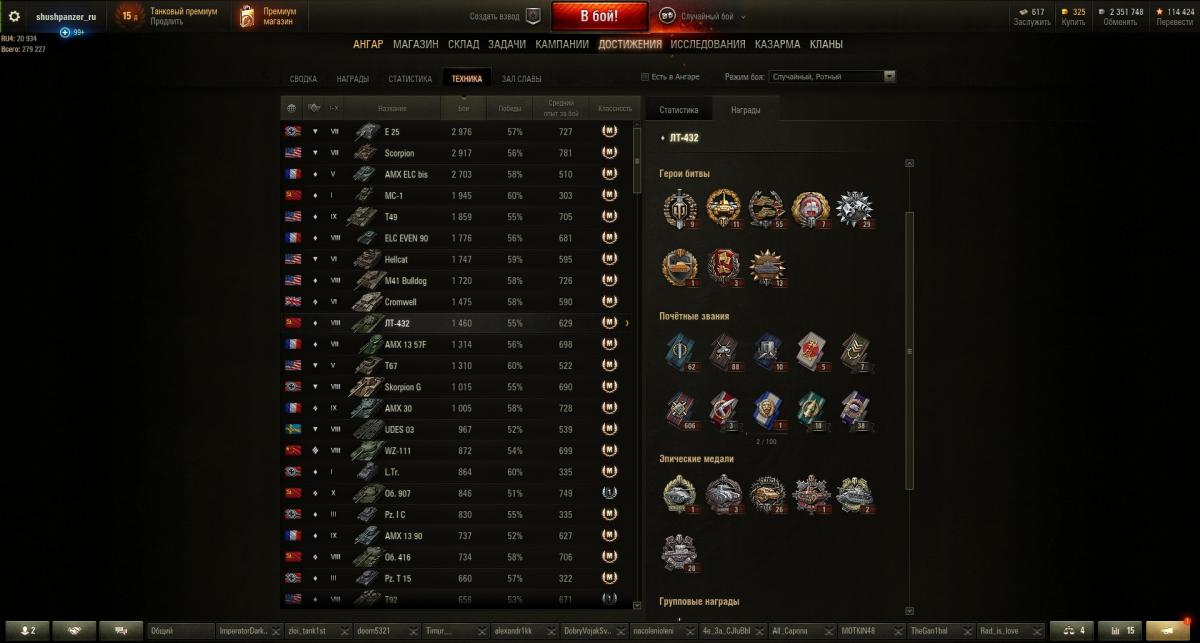Close the ImperatorDark chat tab
The width and height of the screenshot is (1200, 643).
point(277,632)
